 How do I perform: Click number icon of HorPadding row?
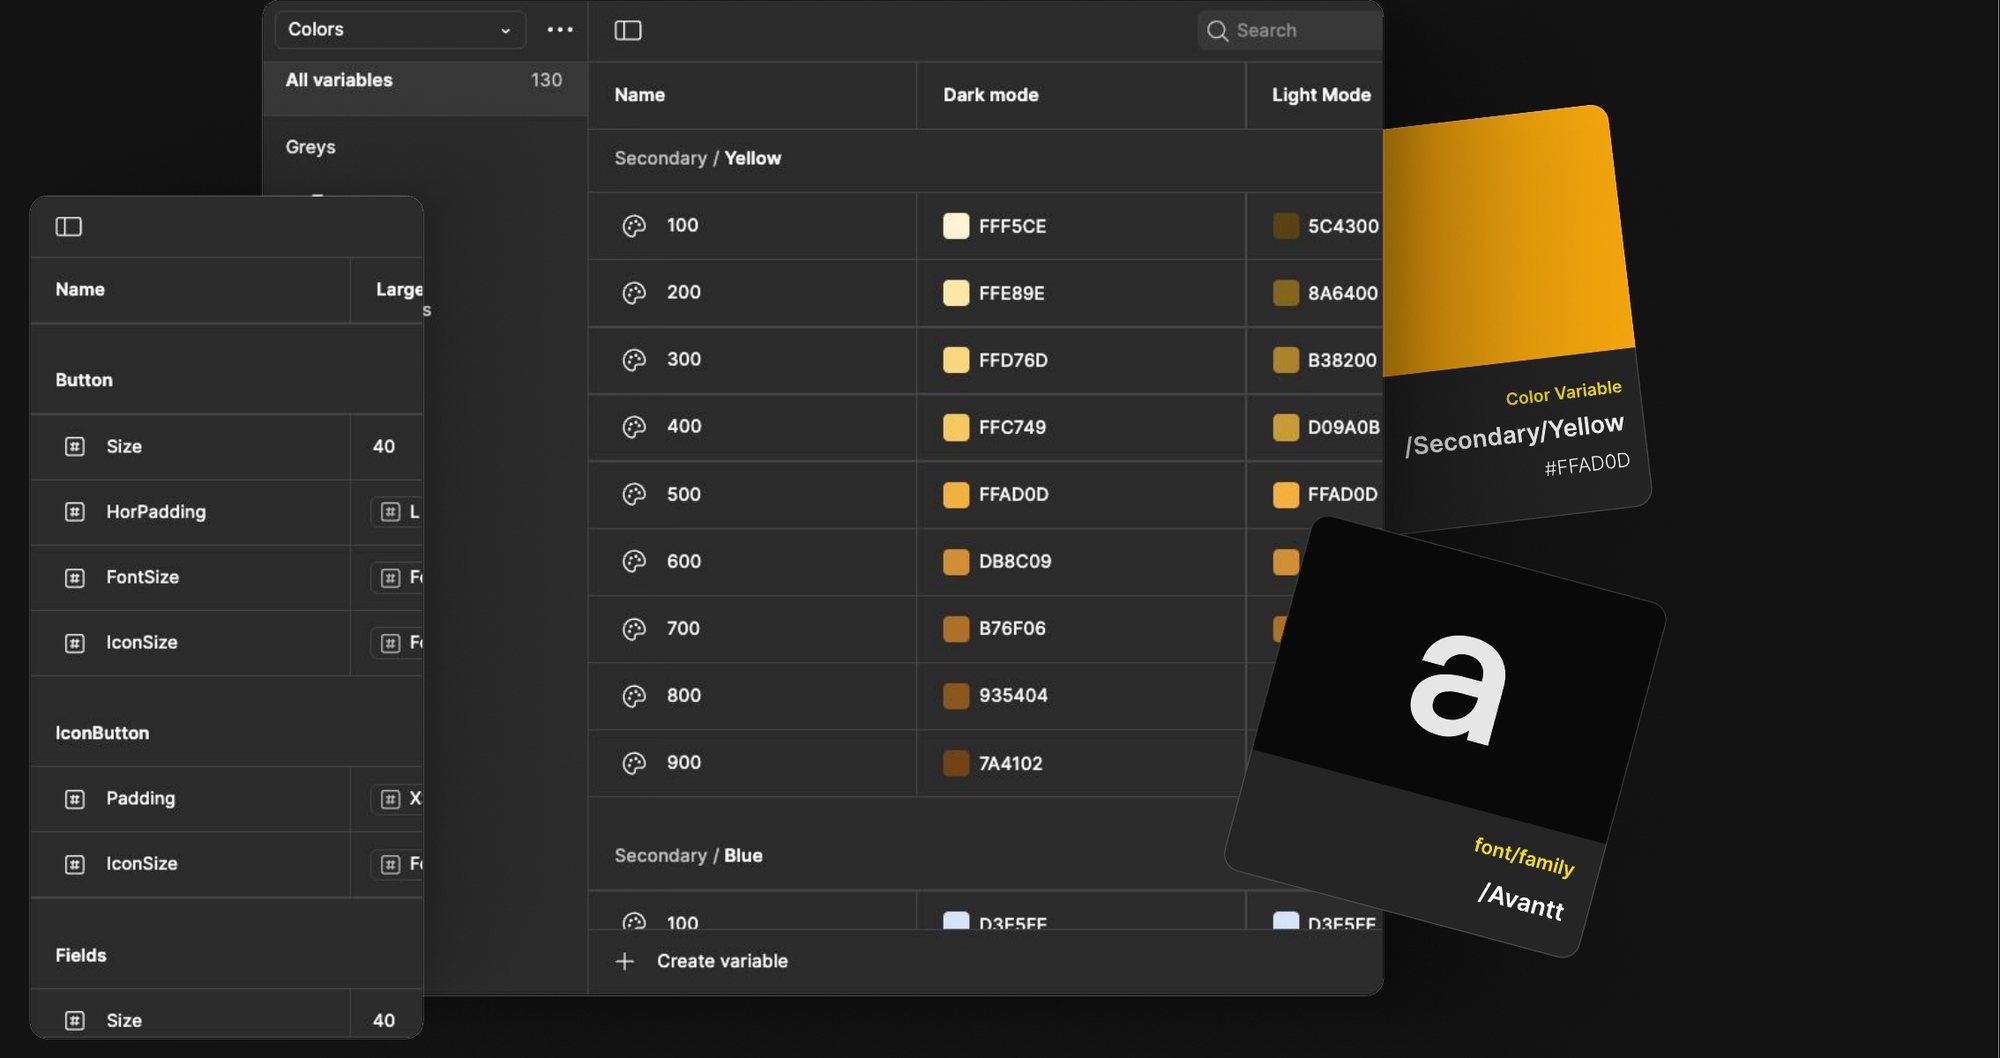(x=75, y=512)
